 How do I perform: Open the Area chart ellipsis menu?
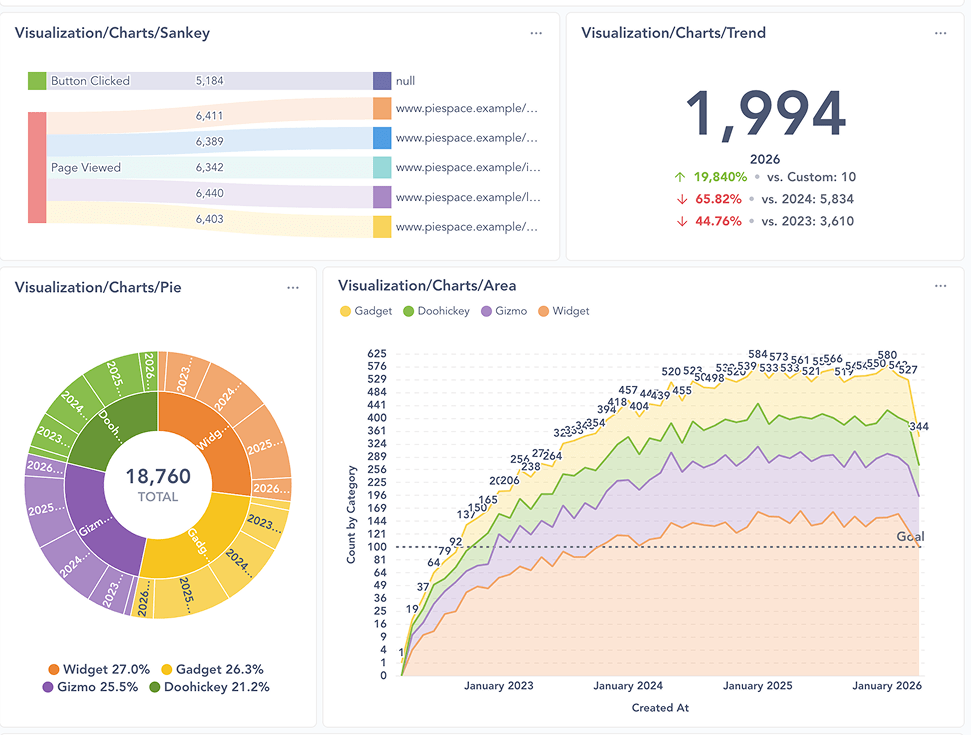pyautogui.click(x=940, y=287)
